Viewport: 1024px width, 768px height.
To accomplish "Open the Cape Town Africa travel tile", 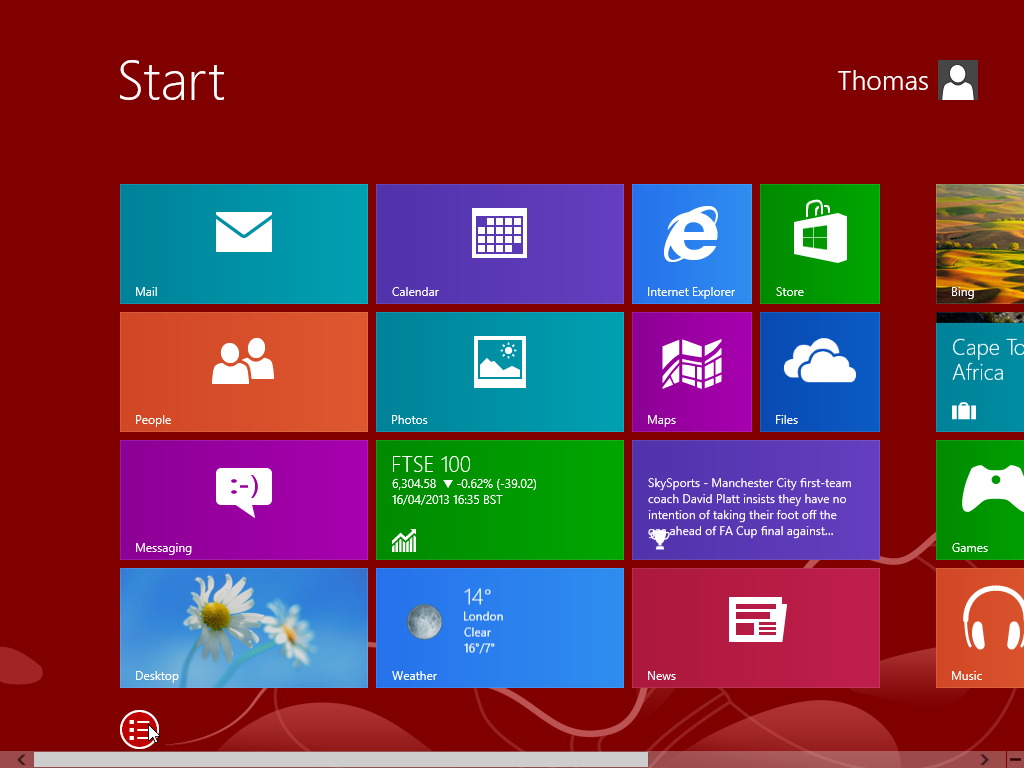I will [980, 372].
